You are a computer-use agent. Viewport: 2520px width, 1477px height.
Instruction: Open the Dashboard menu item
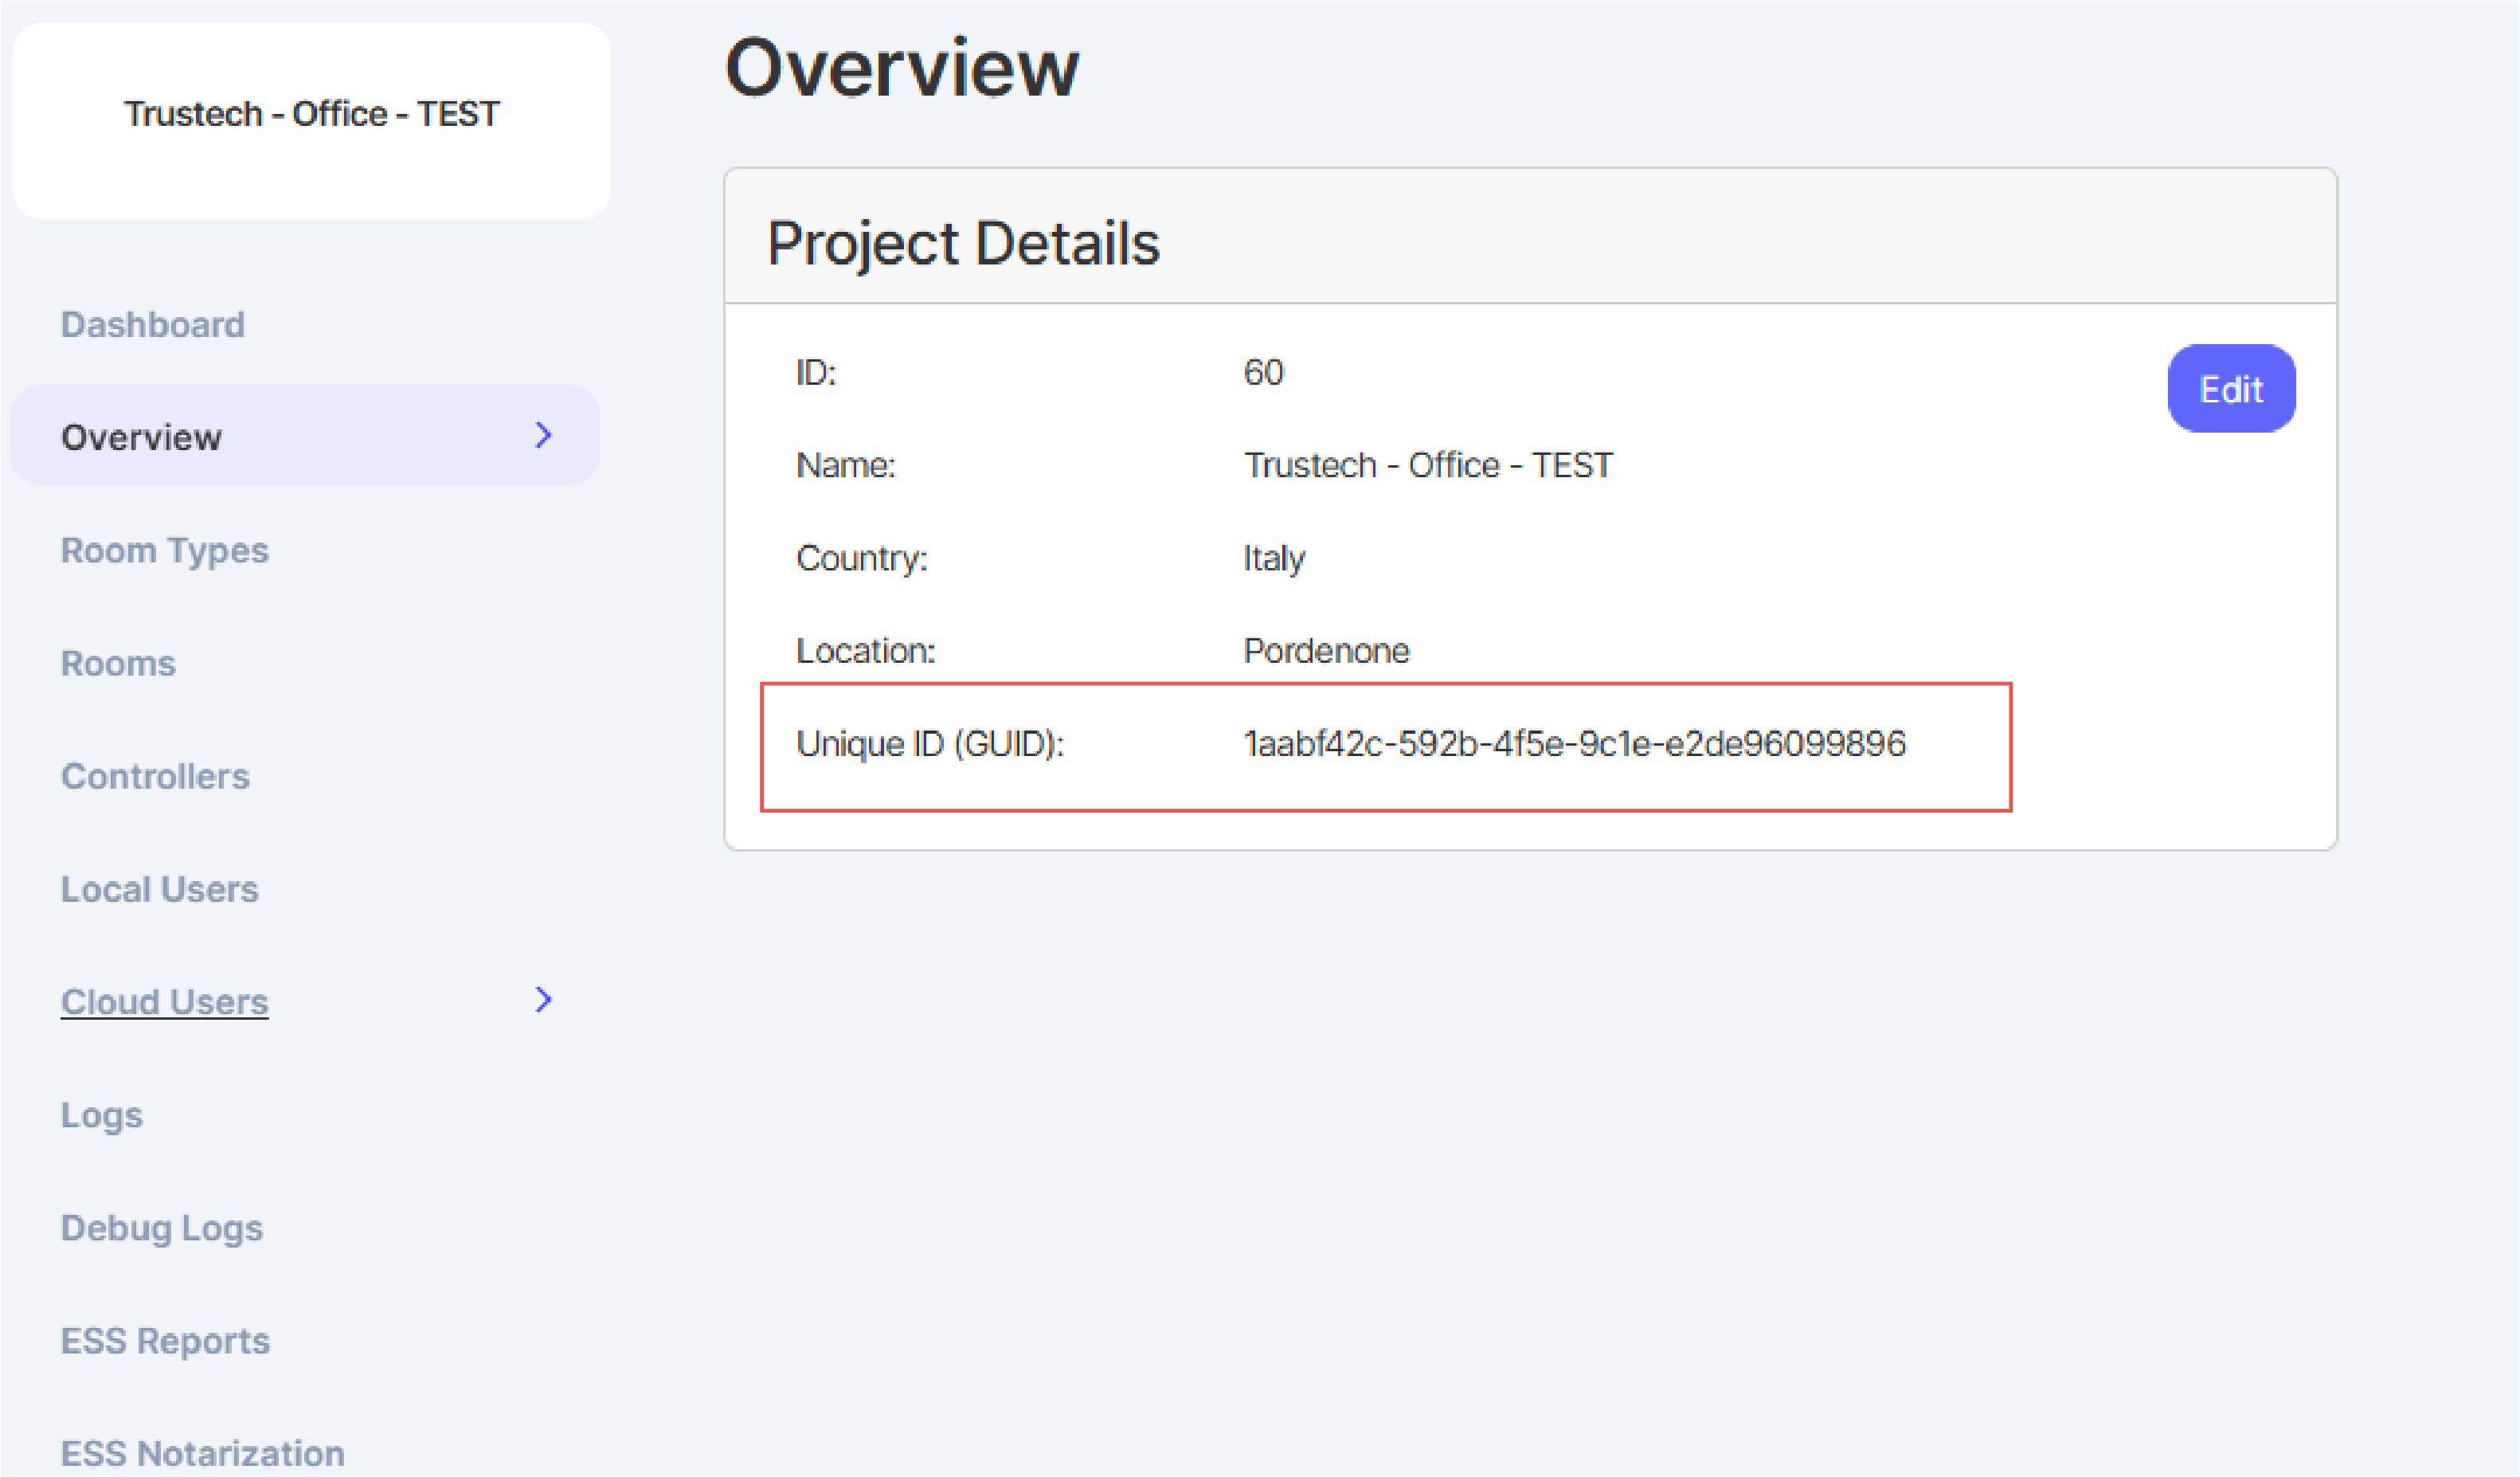(153, 324)
